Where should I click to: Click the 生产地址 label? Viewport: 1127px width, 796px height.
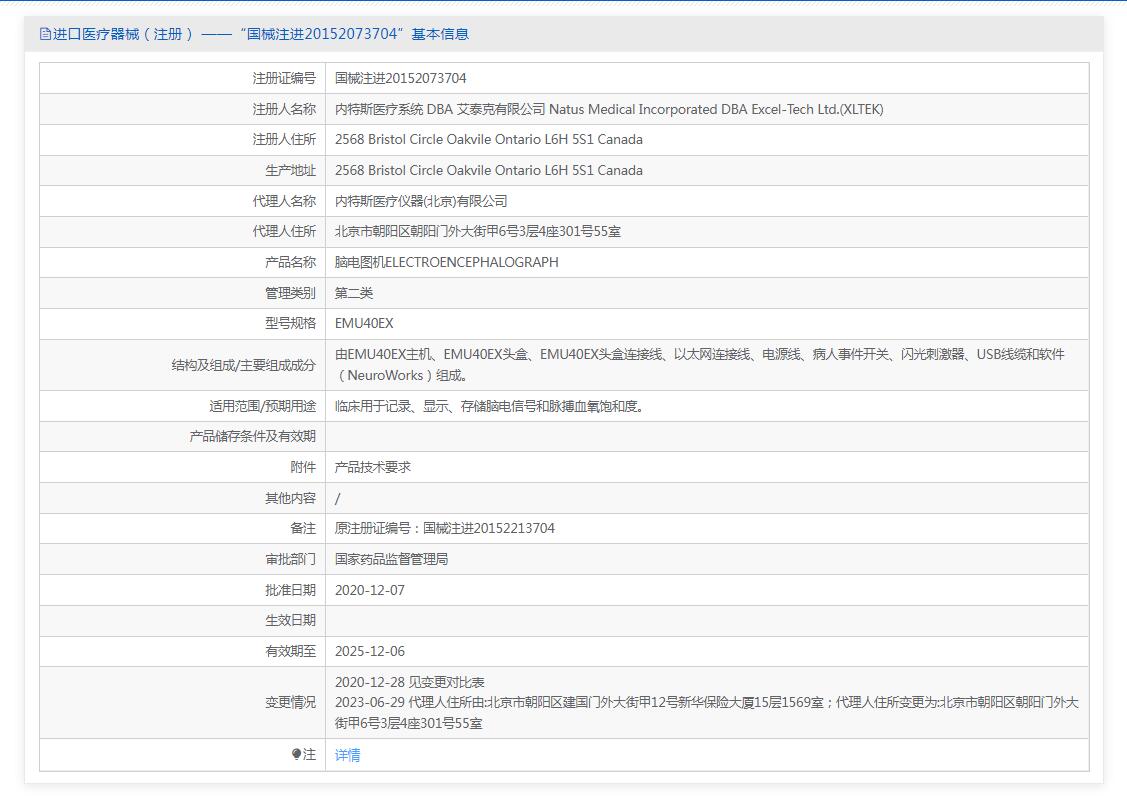point(290,170)
